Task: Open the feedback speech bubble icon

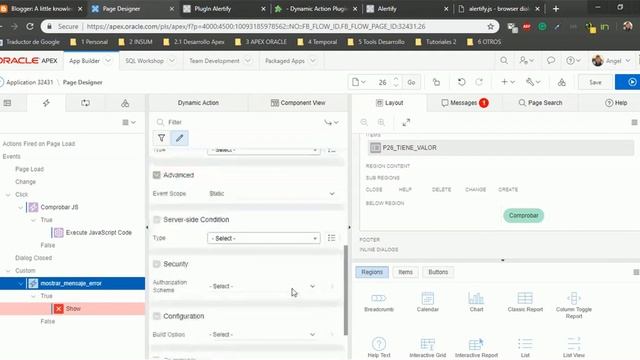Action: (x=551, y=61)
